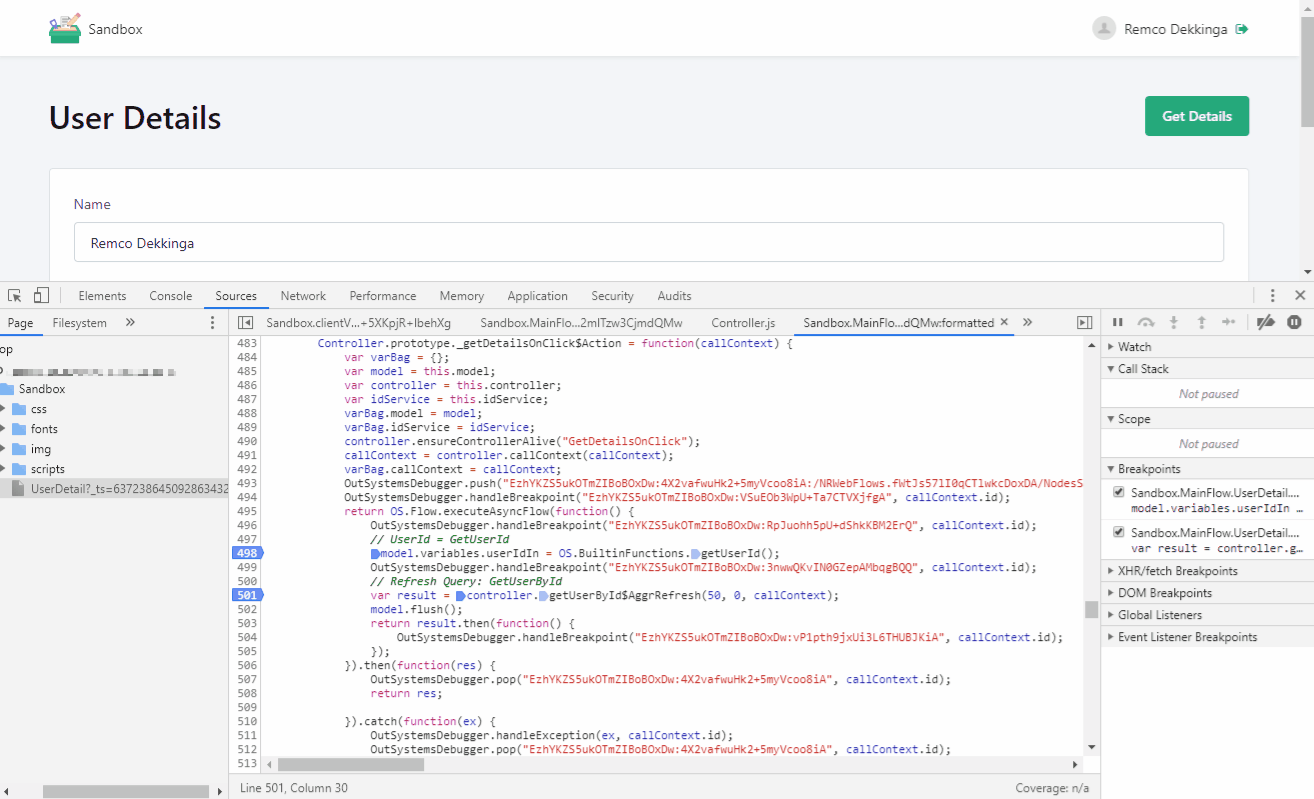
Task: Click the sign-out link beside Remco Dekkinga
Action: [x=1242, y=28]
